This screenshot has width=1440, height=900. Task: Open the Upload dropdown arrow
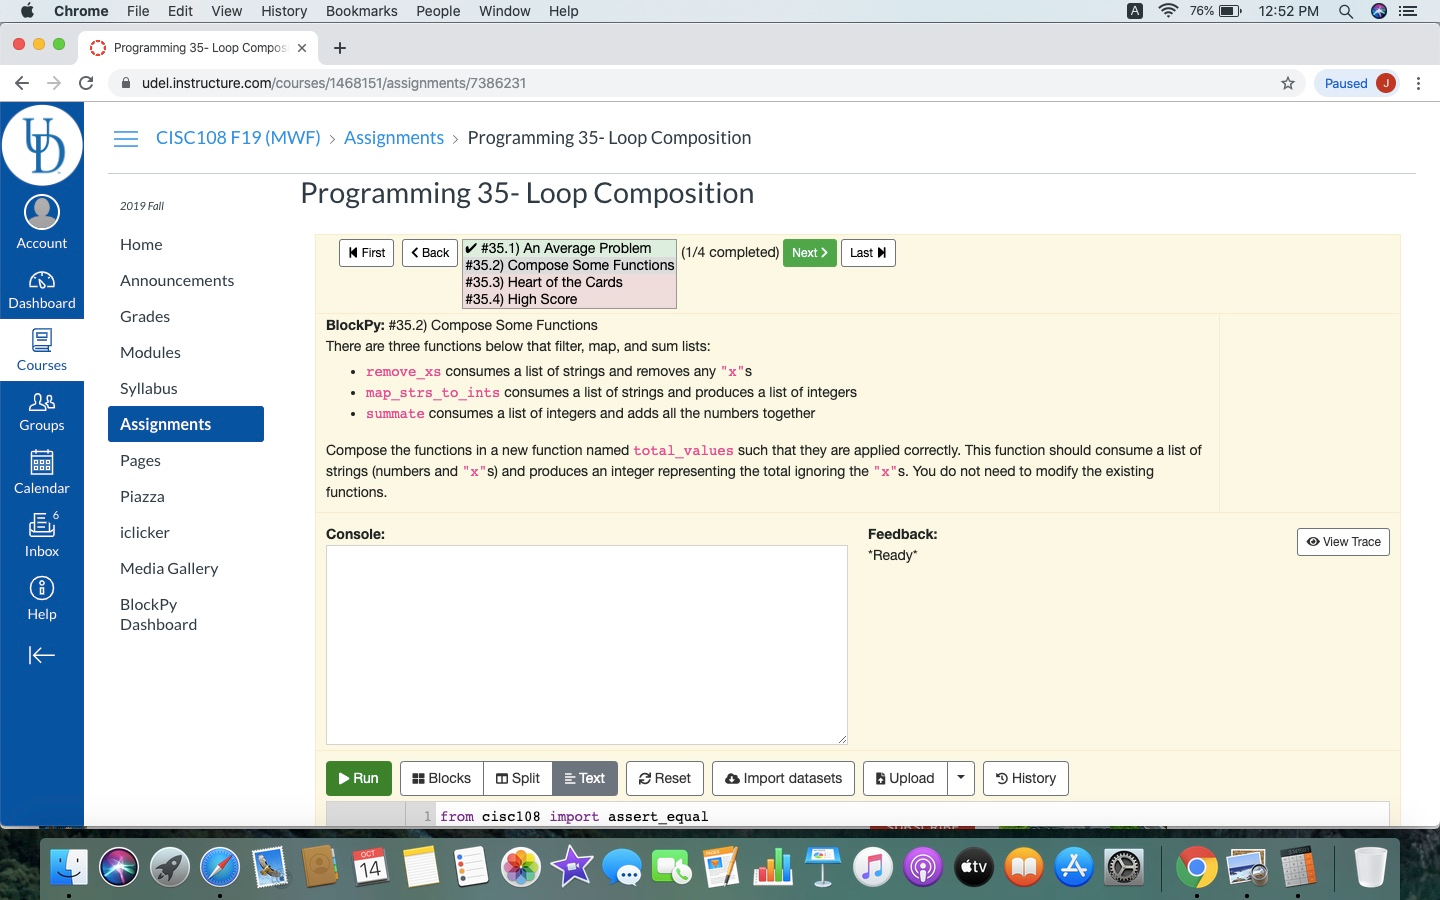point(960,778)
